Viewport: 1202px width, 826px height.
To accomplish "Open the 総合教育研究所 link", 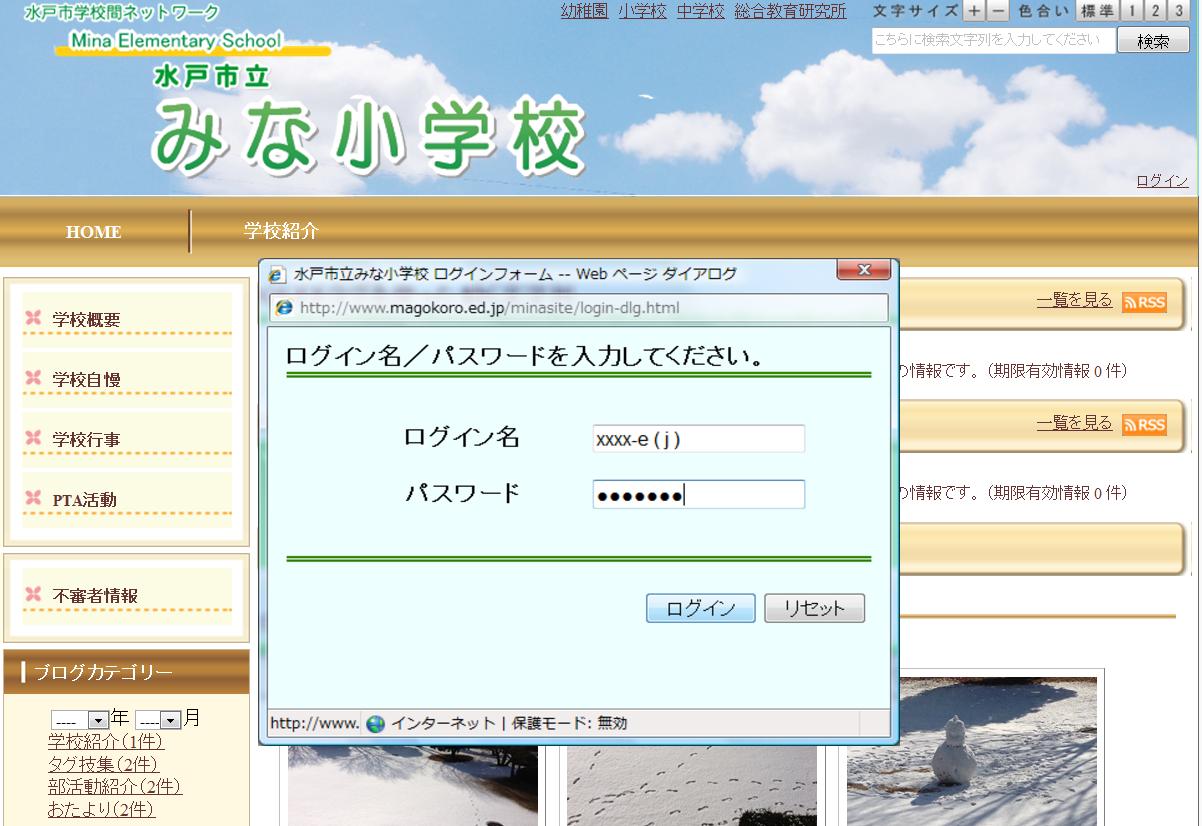I will (790, 11).
